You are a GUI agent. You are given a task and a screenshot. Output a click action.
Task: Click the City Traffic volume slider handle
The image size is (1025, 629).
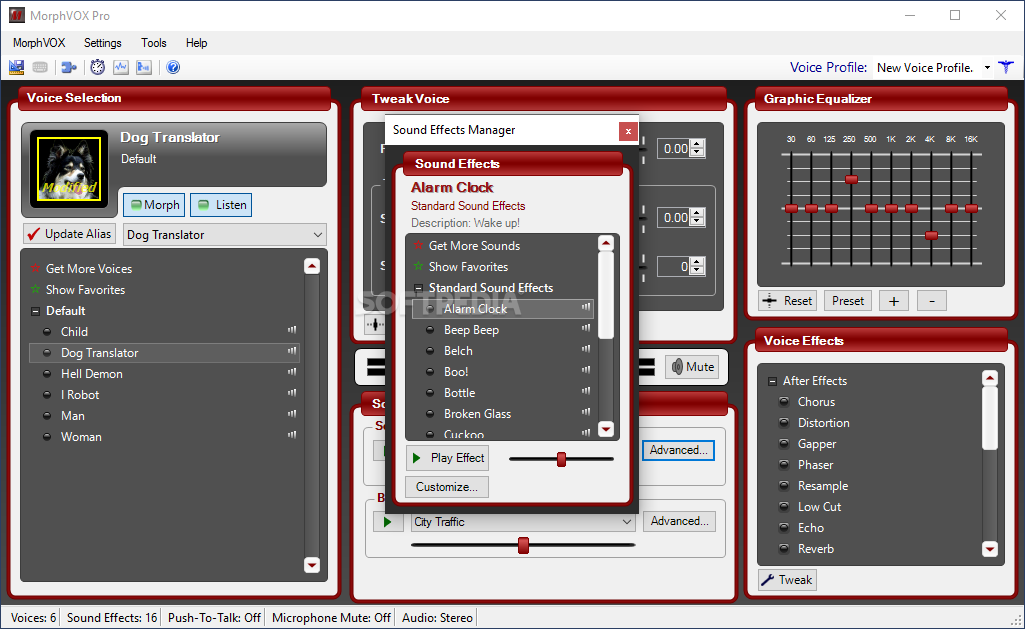(523, 545)
